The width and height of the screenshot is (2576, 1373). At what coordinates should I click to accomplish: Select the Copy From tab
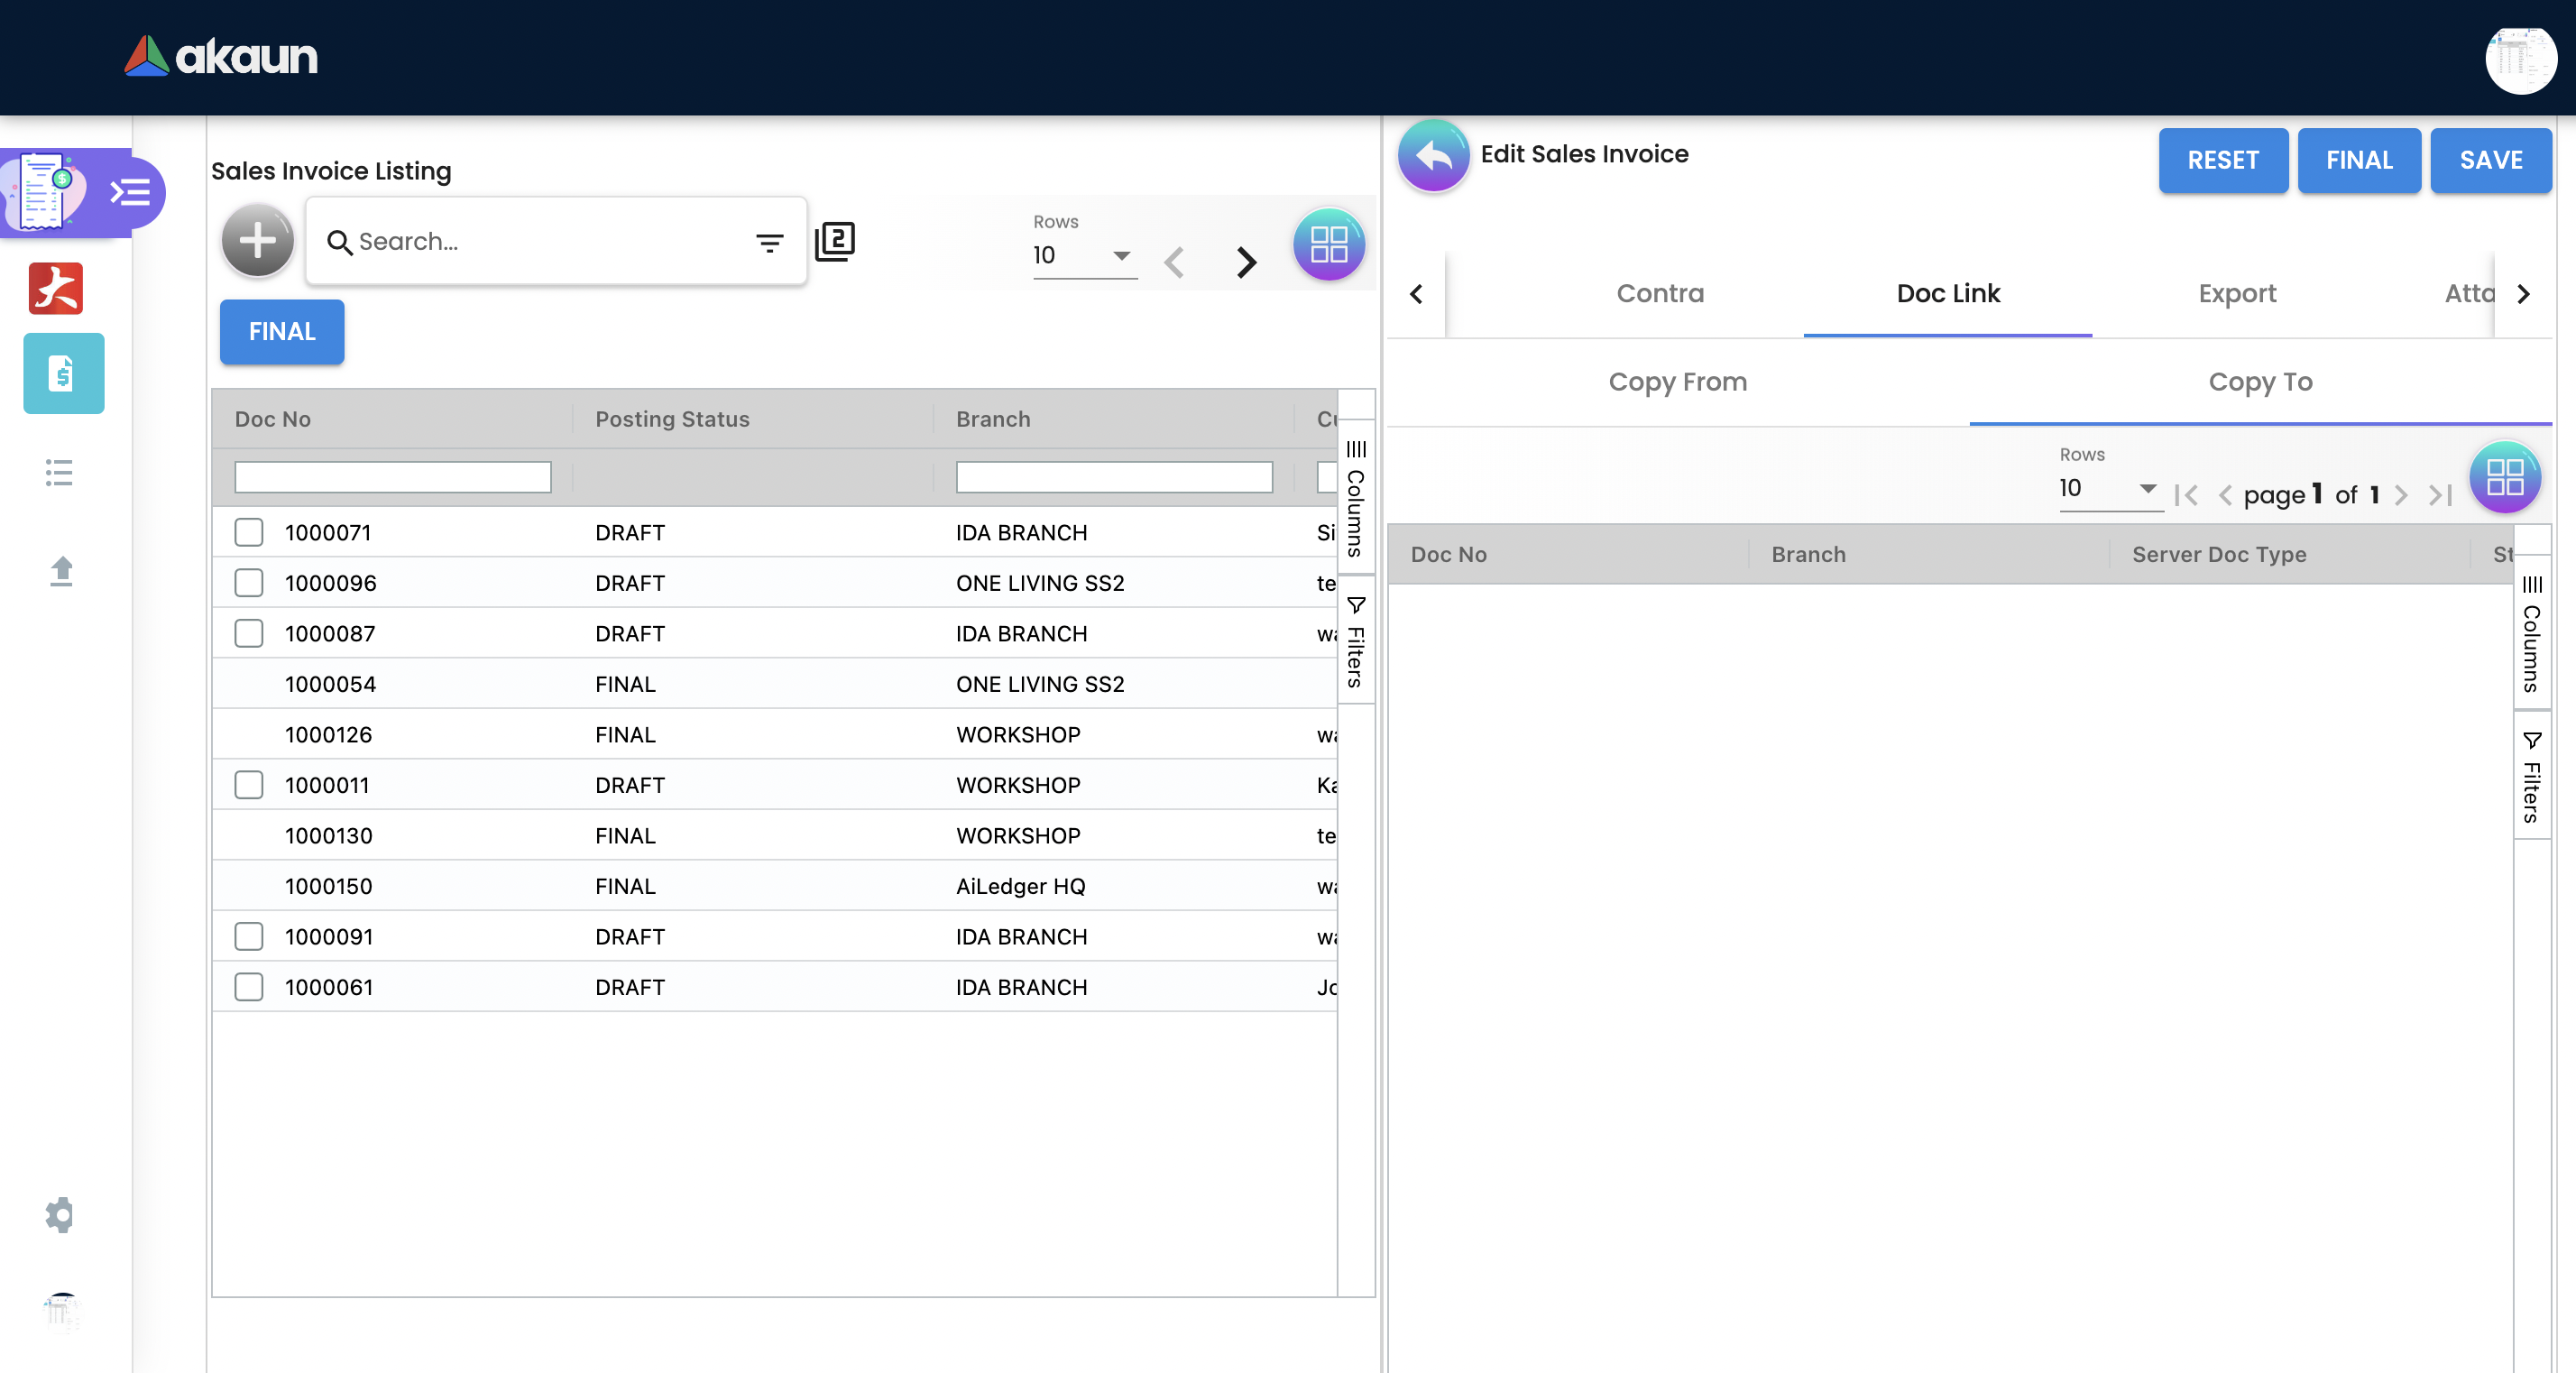click(1677, 382)
